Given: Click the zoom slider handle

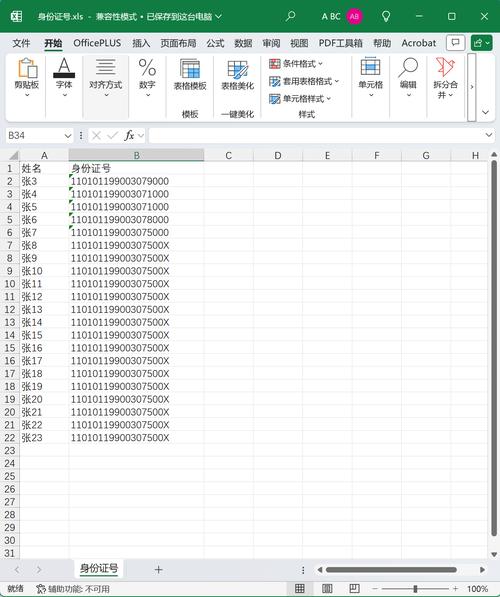Looking at the screenshot, I should click(x=415, y=589).
